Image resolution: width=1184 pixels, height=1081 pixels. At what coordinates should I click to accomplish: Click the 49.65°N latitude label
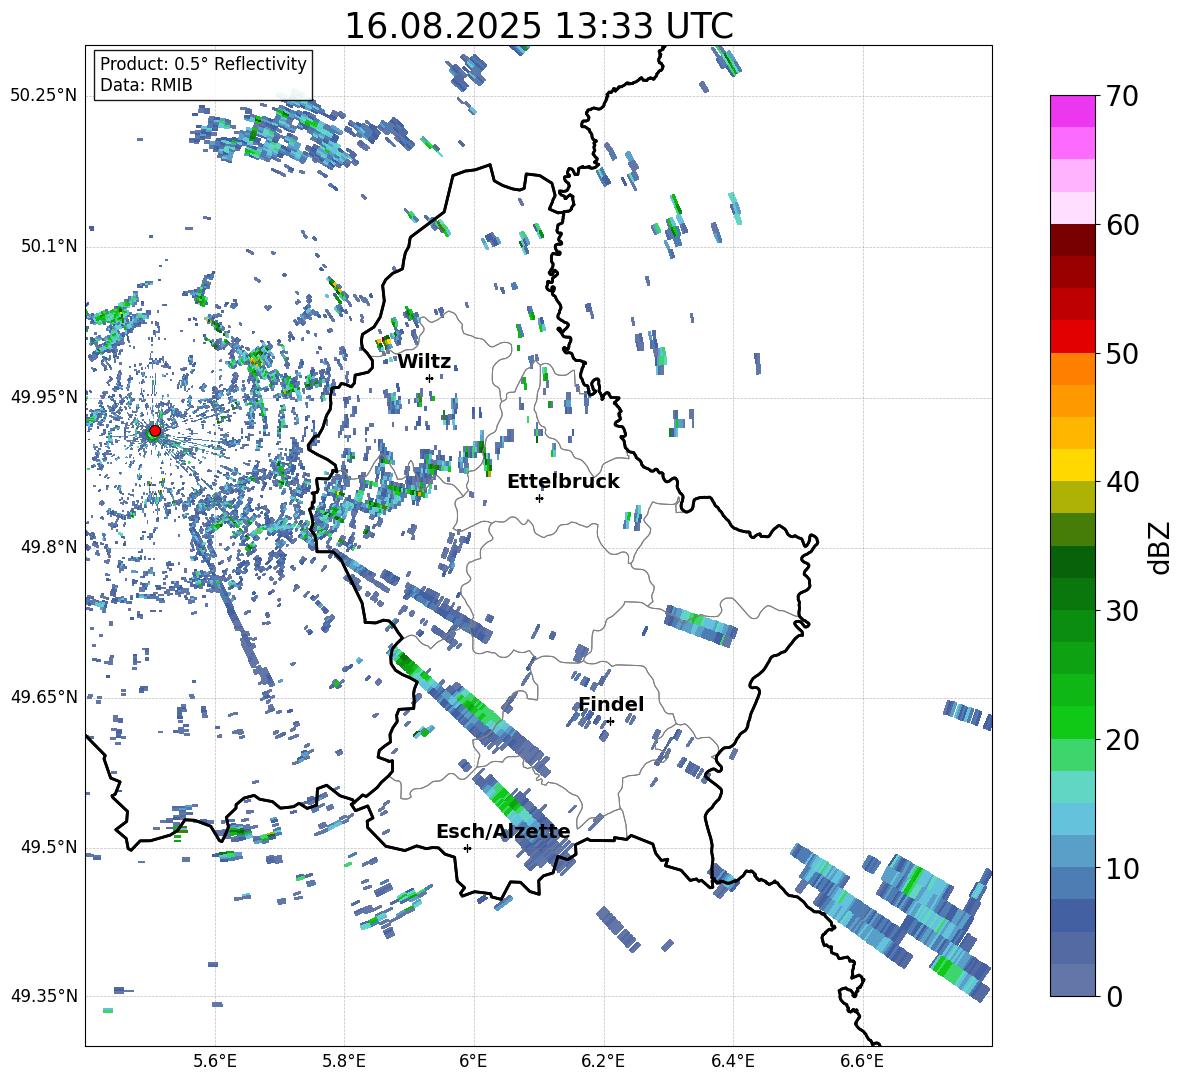[x=44, y=696]
